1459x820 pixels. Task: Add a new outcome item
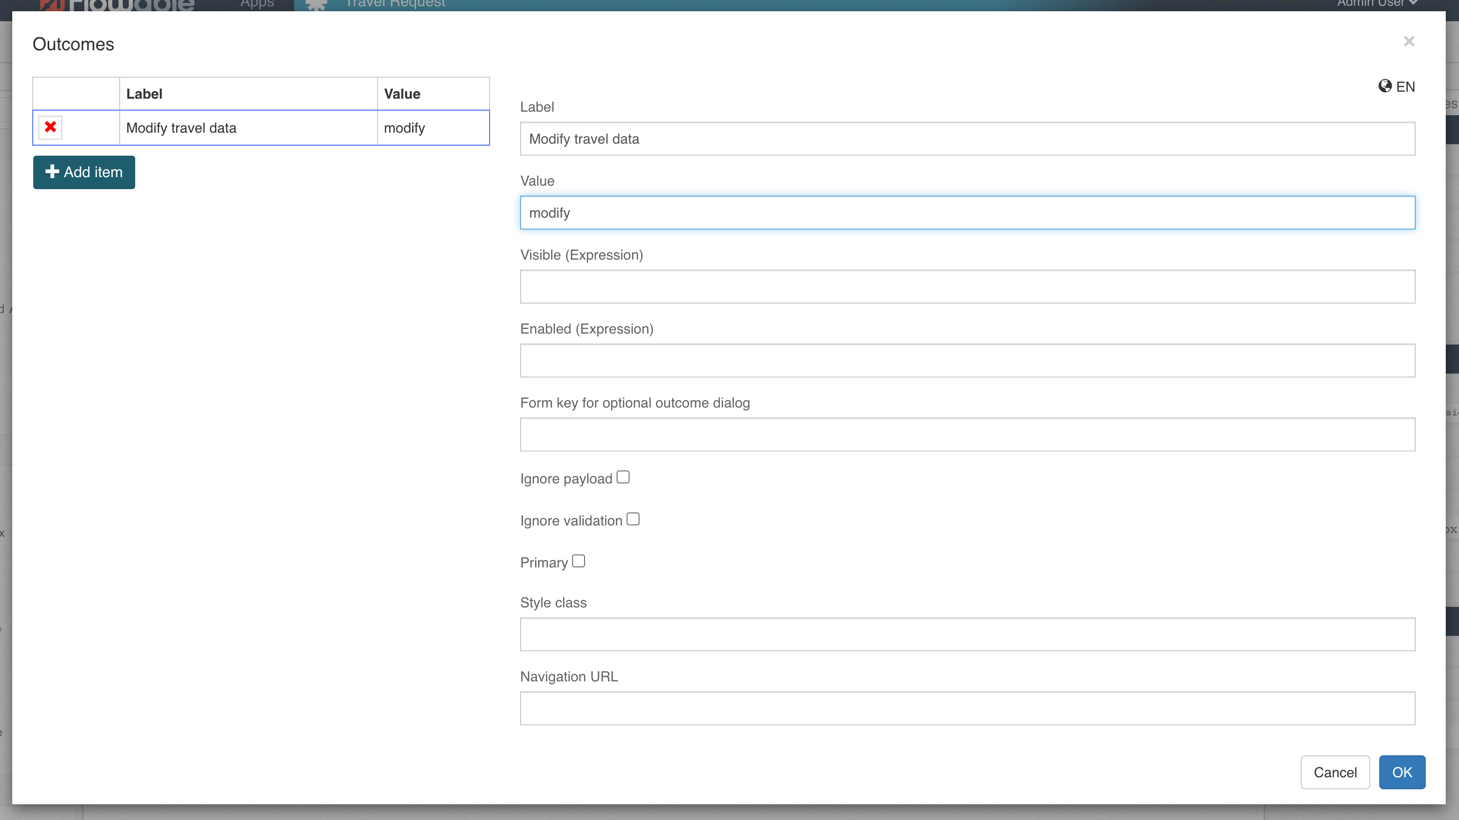coord(84,172)
